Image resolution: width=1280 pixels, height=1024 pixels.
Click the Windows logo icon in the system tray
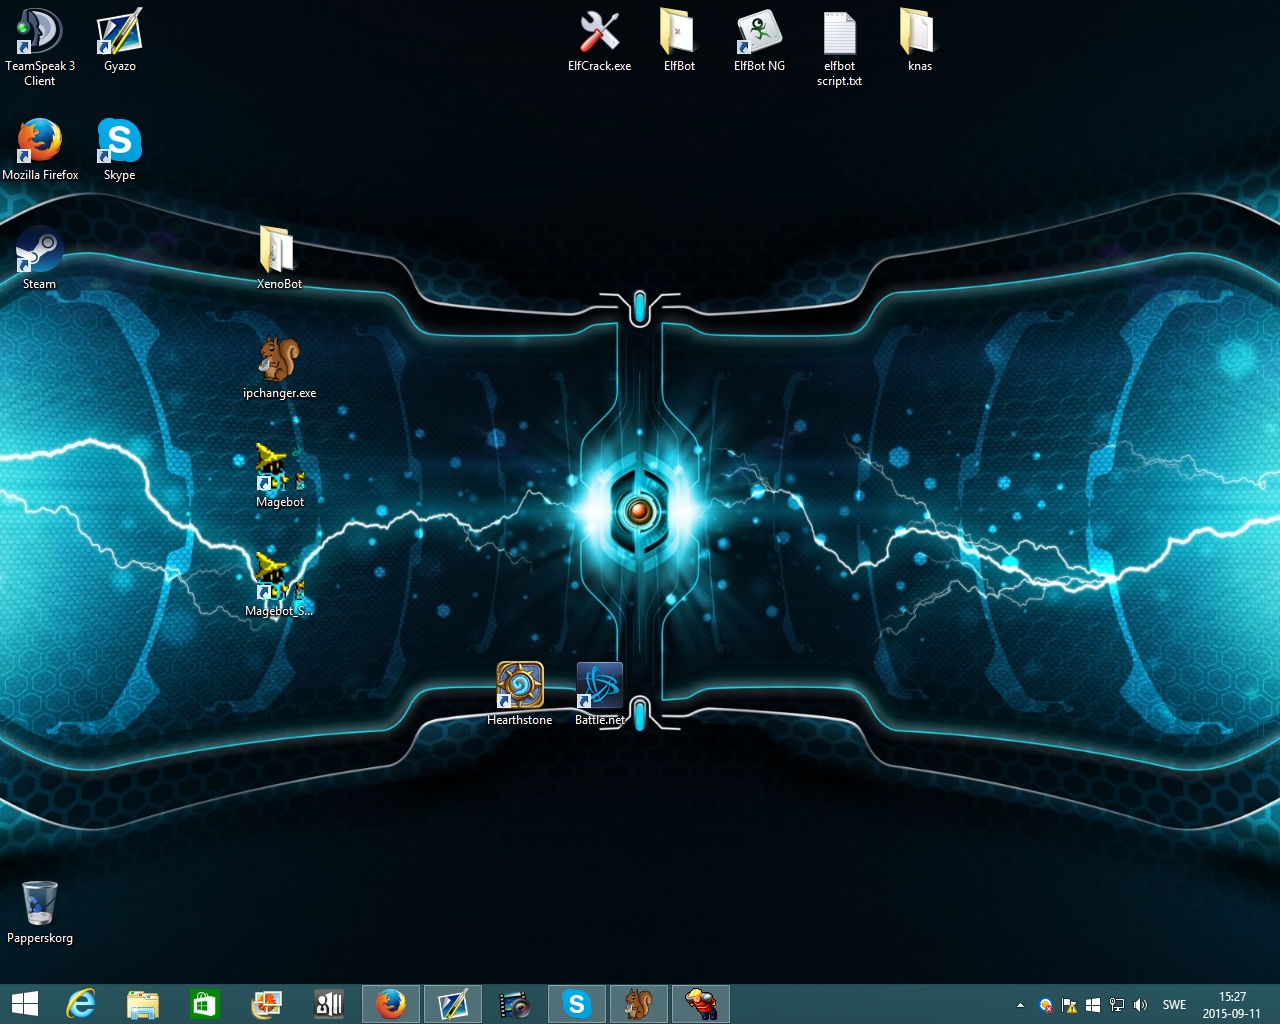click(x=1093, y=1005)
